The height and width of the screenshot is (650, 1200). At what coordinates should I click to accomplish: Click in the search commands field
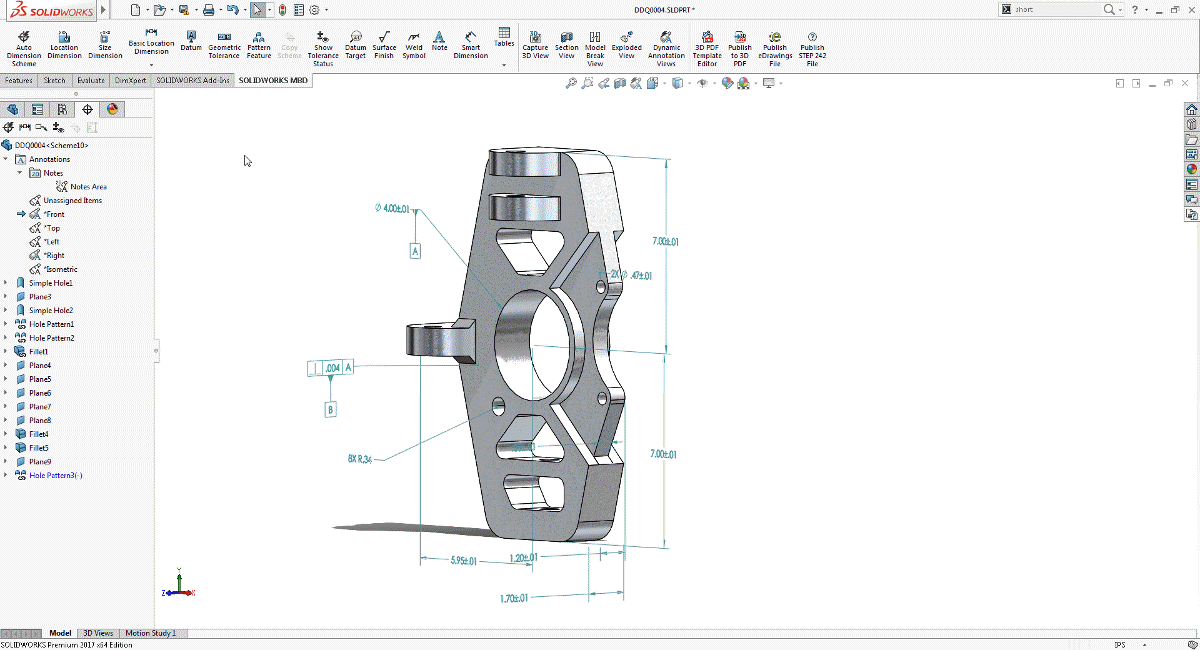click(1057, 9)
